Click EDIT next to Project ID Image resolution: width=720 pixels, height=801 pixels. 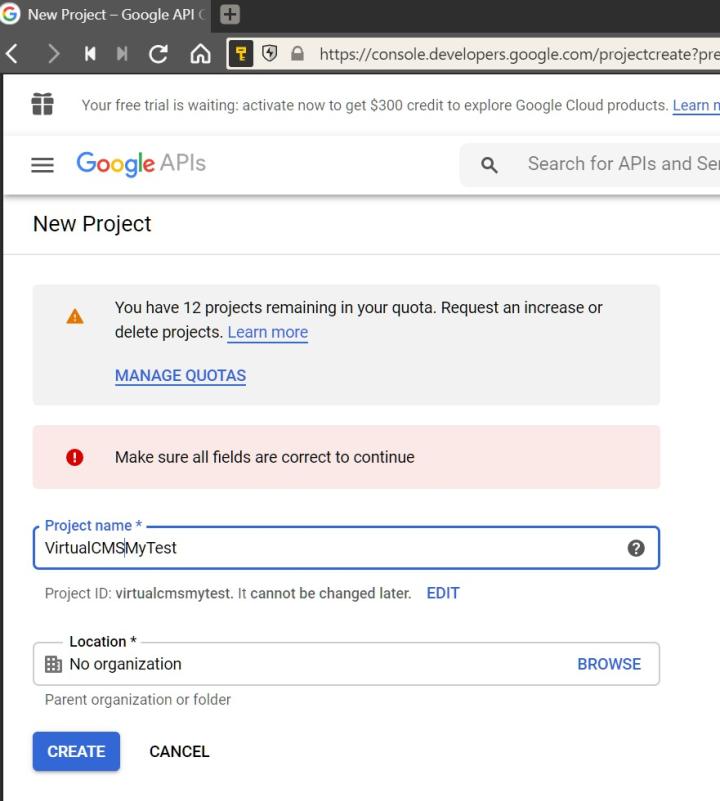(x=443, y=593)
